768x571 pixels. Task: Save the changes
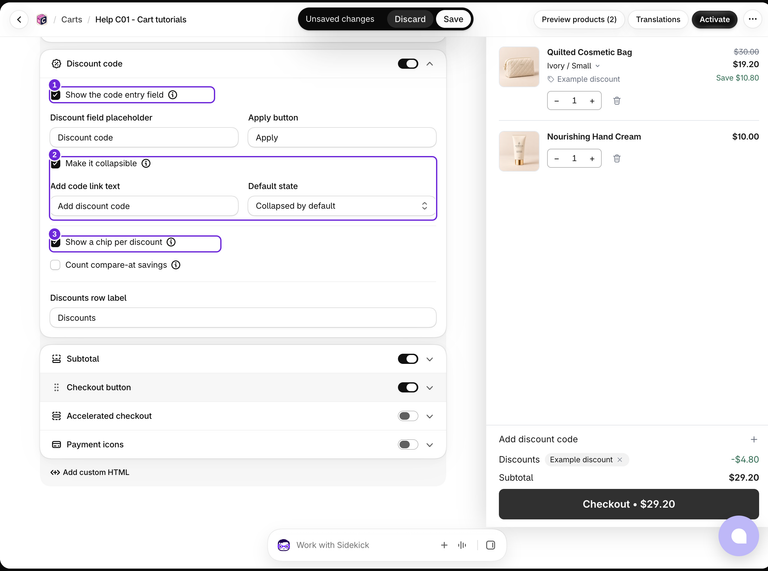(453, 19)
